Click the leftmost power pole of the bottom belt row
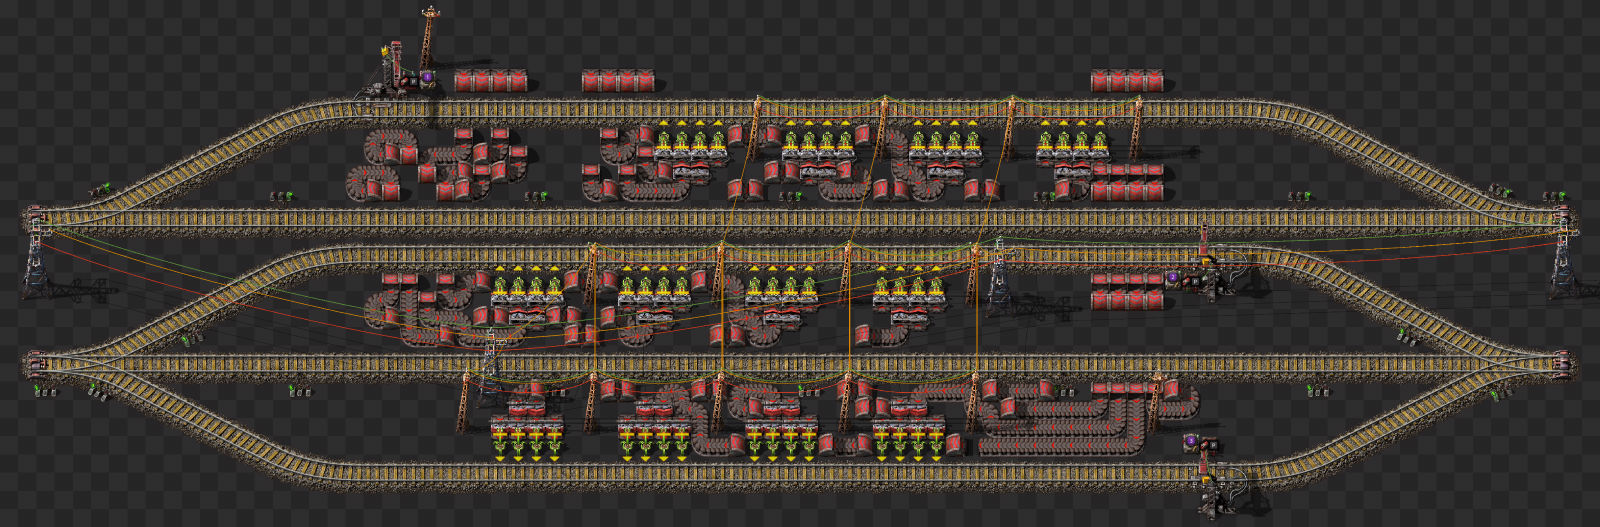 (465, 402)
